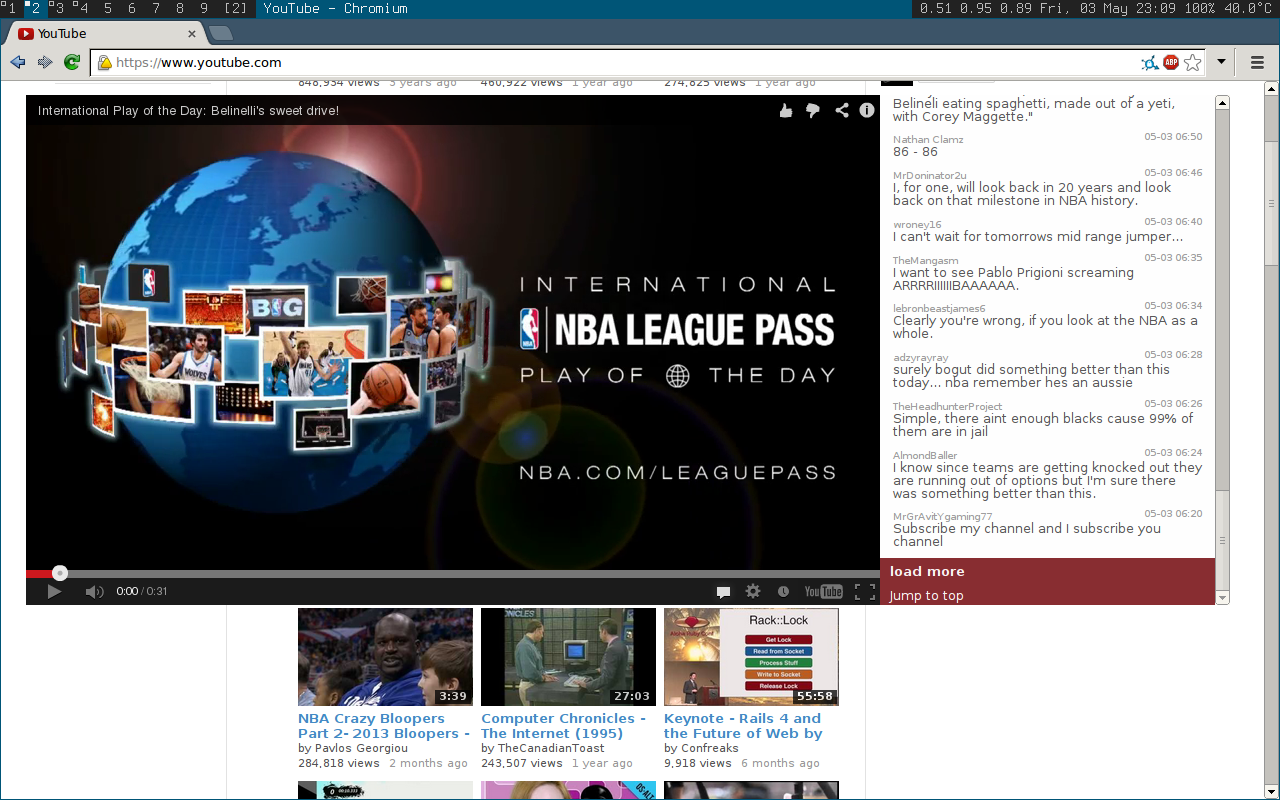This screenshot has width=1280, height=800.
Task: Click the comments panel scrollbar thumb
Action: click(x=1222, y=541)
